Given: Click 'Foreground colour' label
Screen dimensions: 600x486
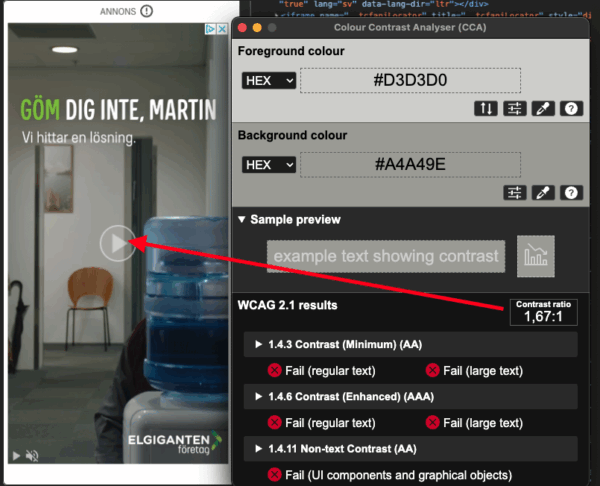Looking at the screenshot, I should click(291, 51).
